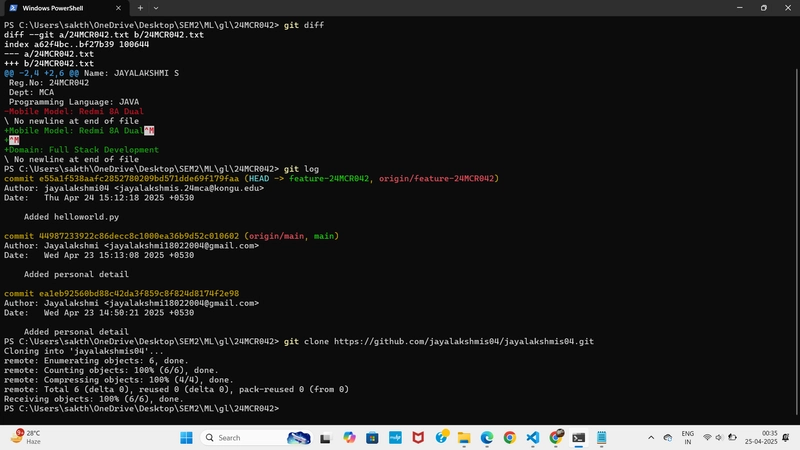Open the Get Help app icon

tap(441, 438)
